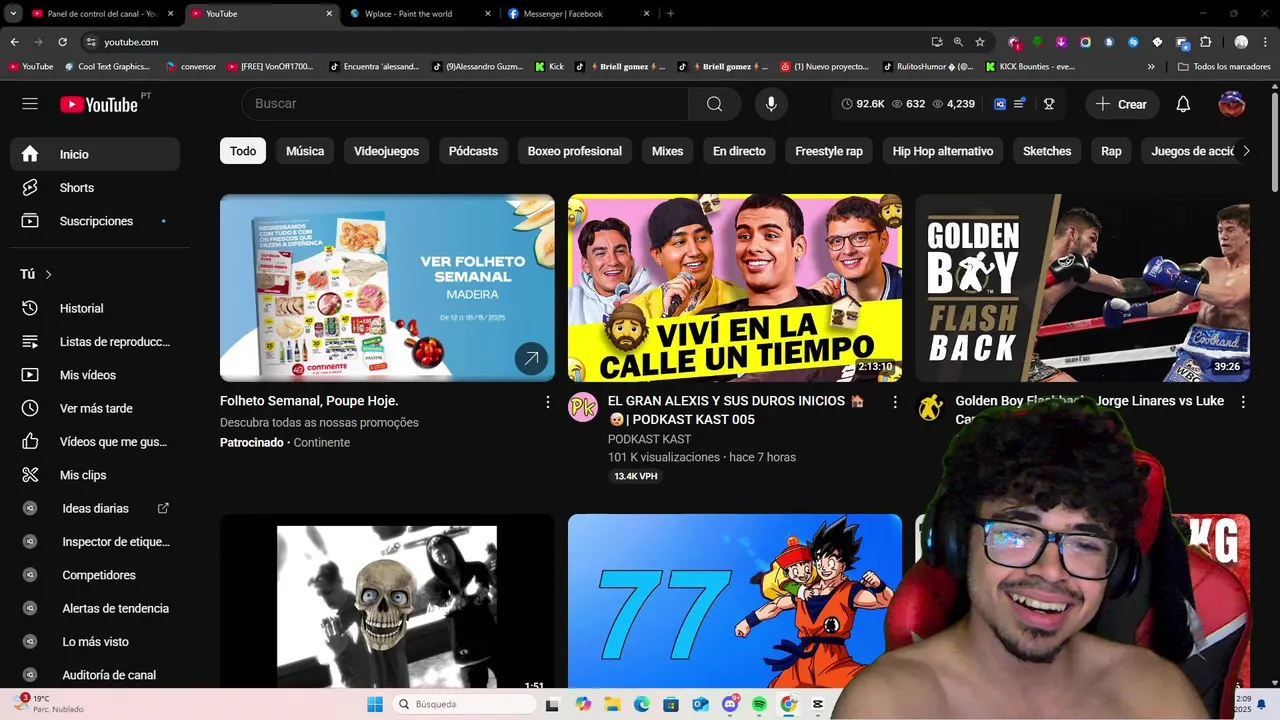The image size is (1280, 720).
Task: Open options menu for El Gran Alexis video
Action: coord(895,402)
